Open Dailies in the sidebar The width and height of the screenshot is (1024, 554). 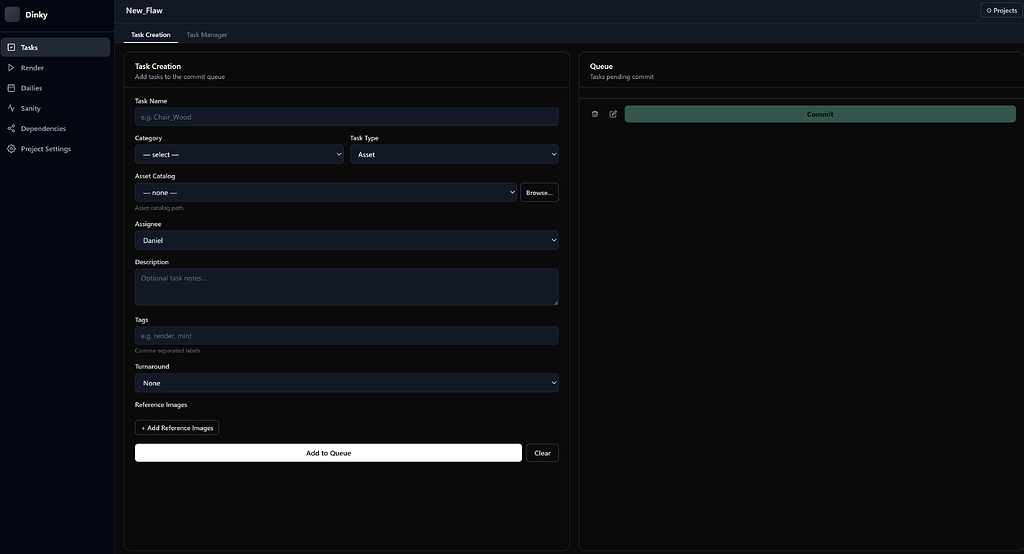[x=56, y=88]
